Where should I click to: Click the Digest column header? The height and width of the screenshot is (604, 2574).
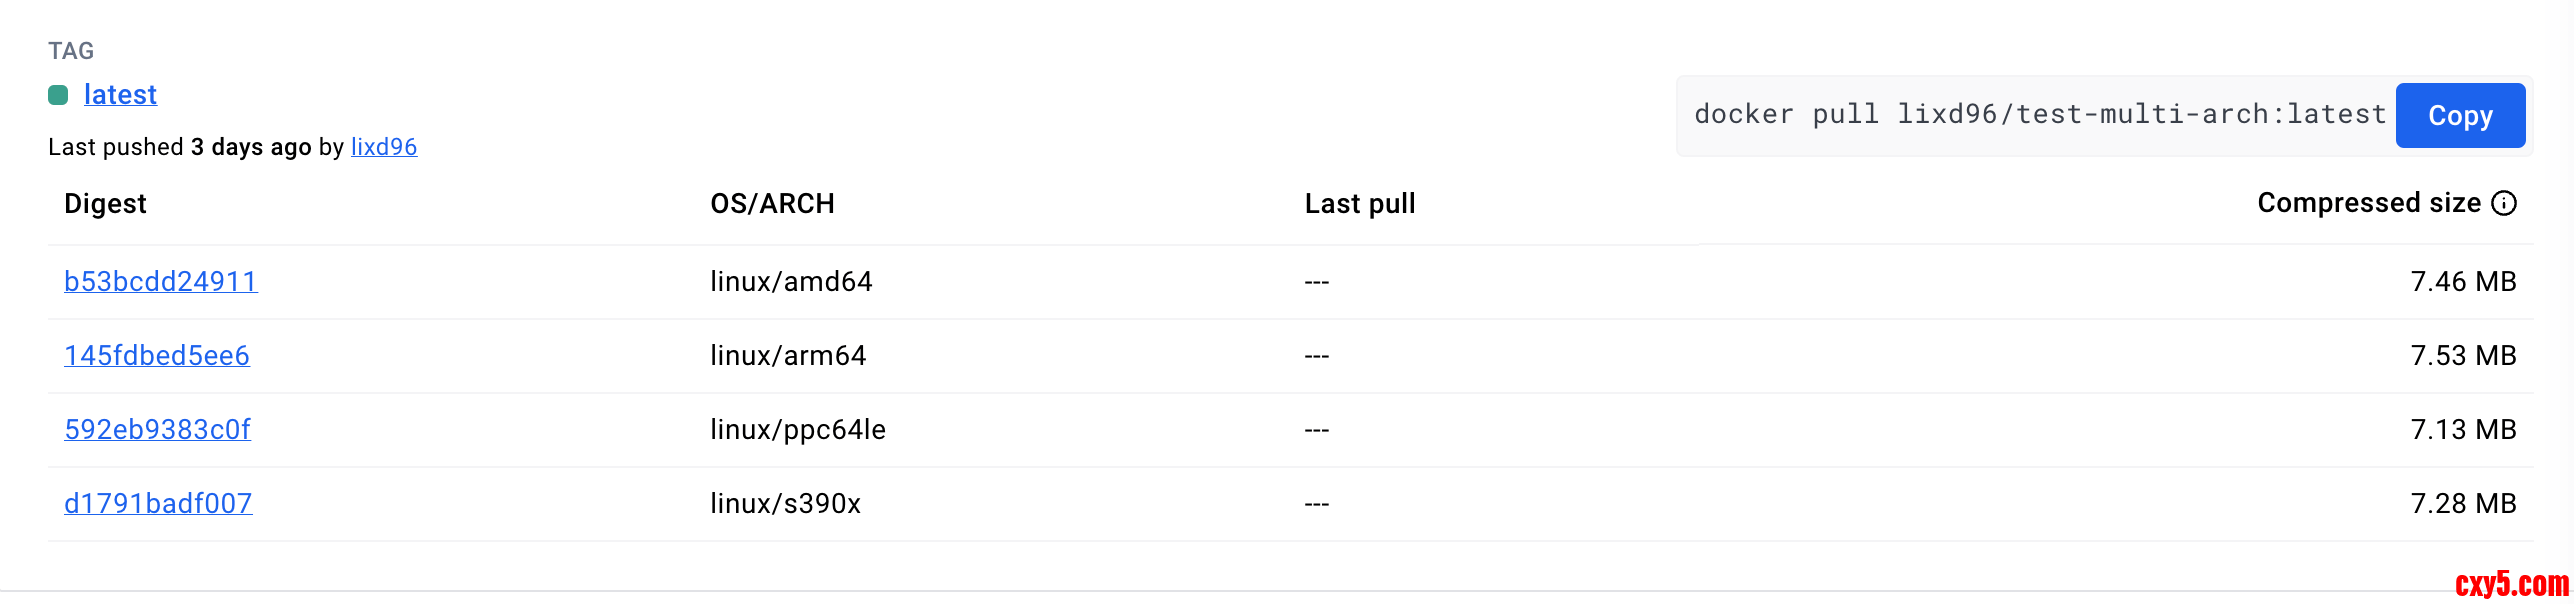pos(105,203)
